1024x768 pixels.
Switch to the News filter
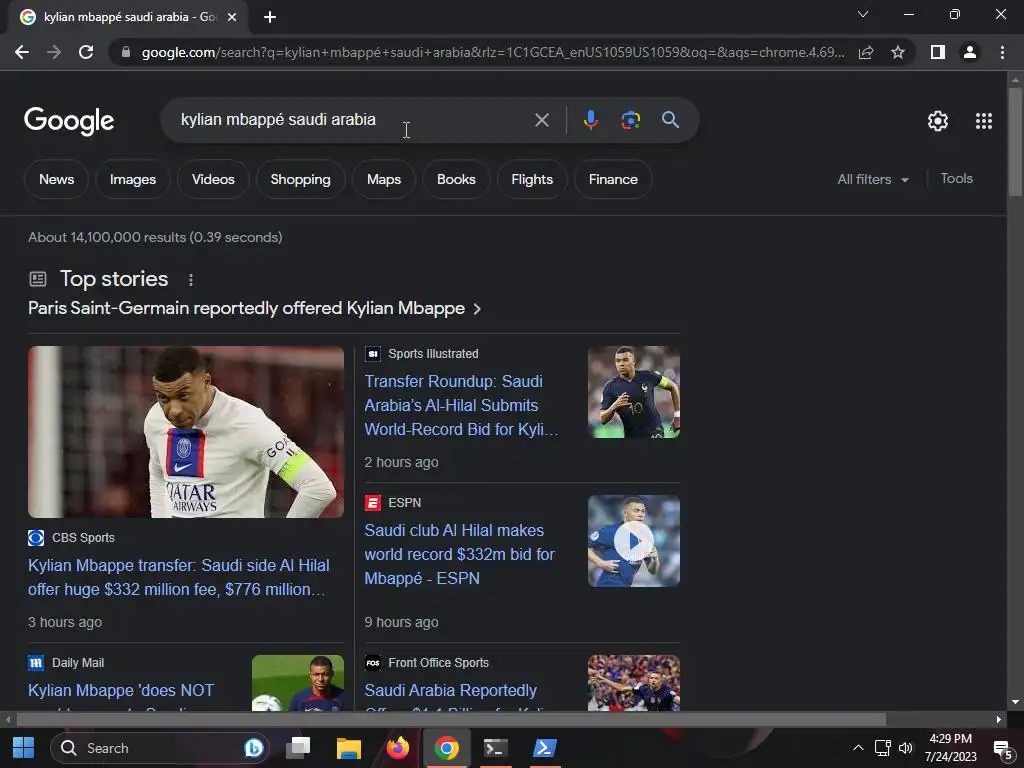click(x=56, y=180)
